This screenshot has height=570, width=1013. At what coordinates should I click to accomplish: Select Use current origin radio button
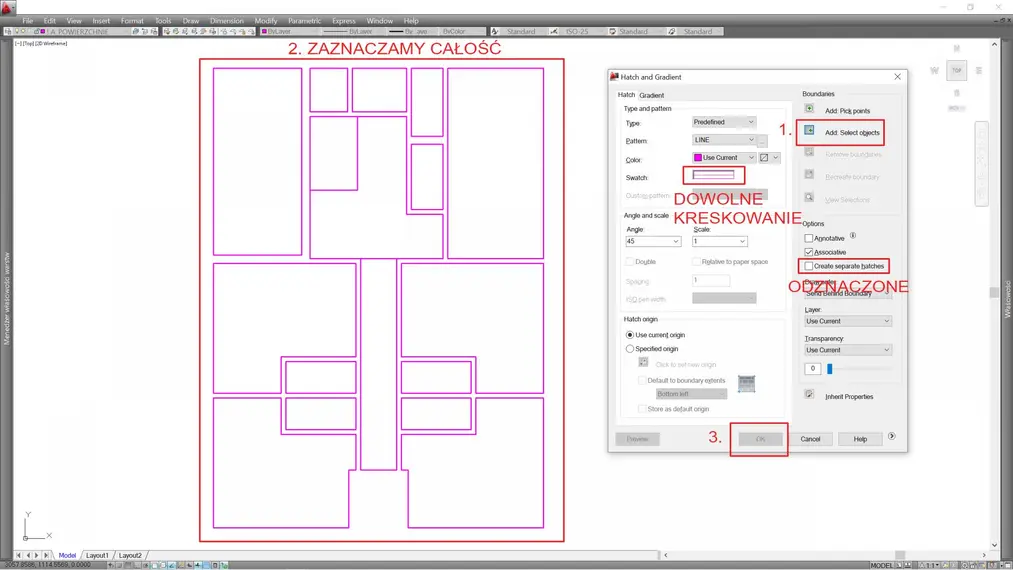point(630,335)
